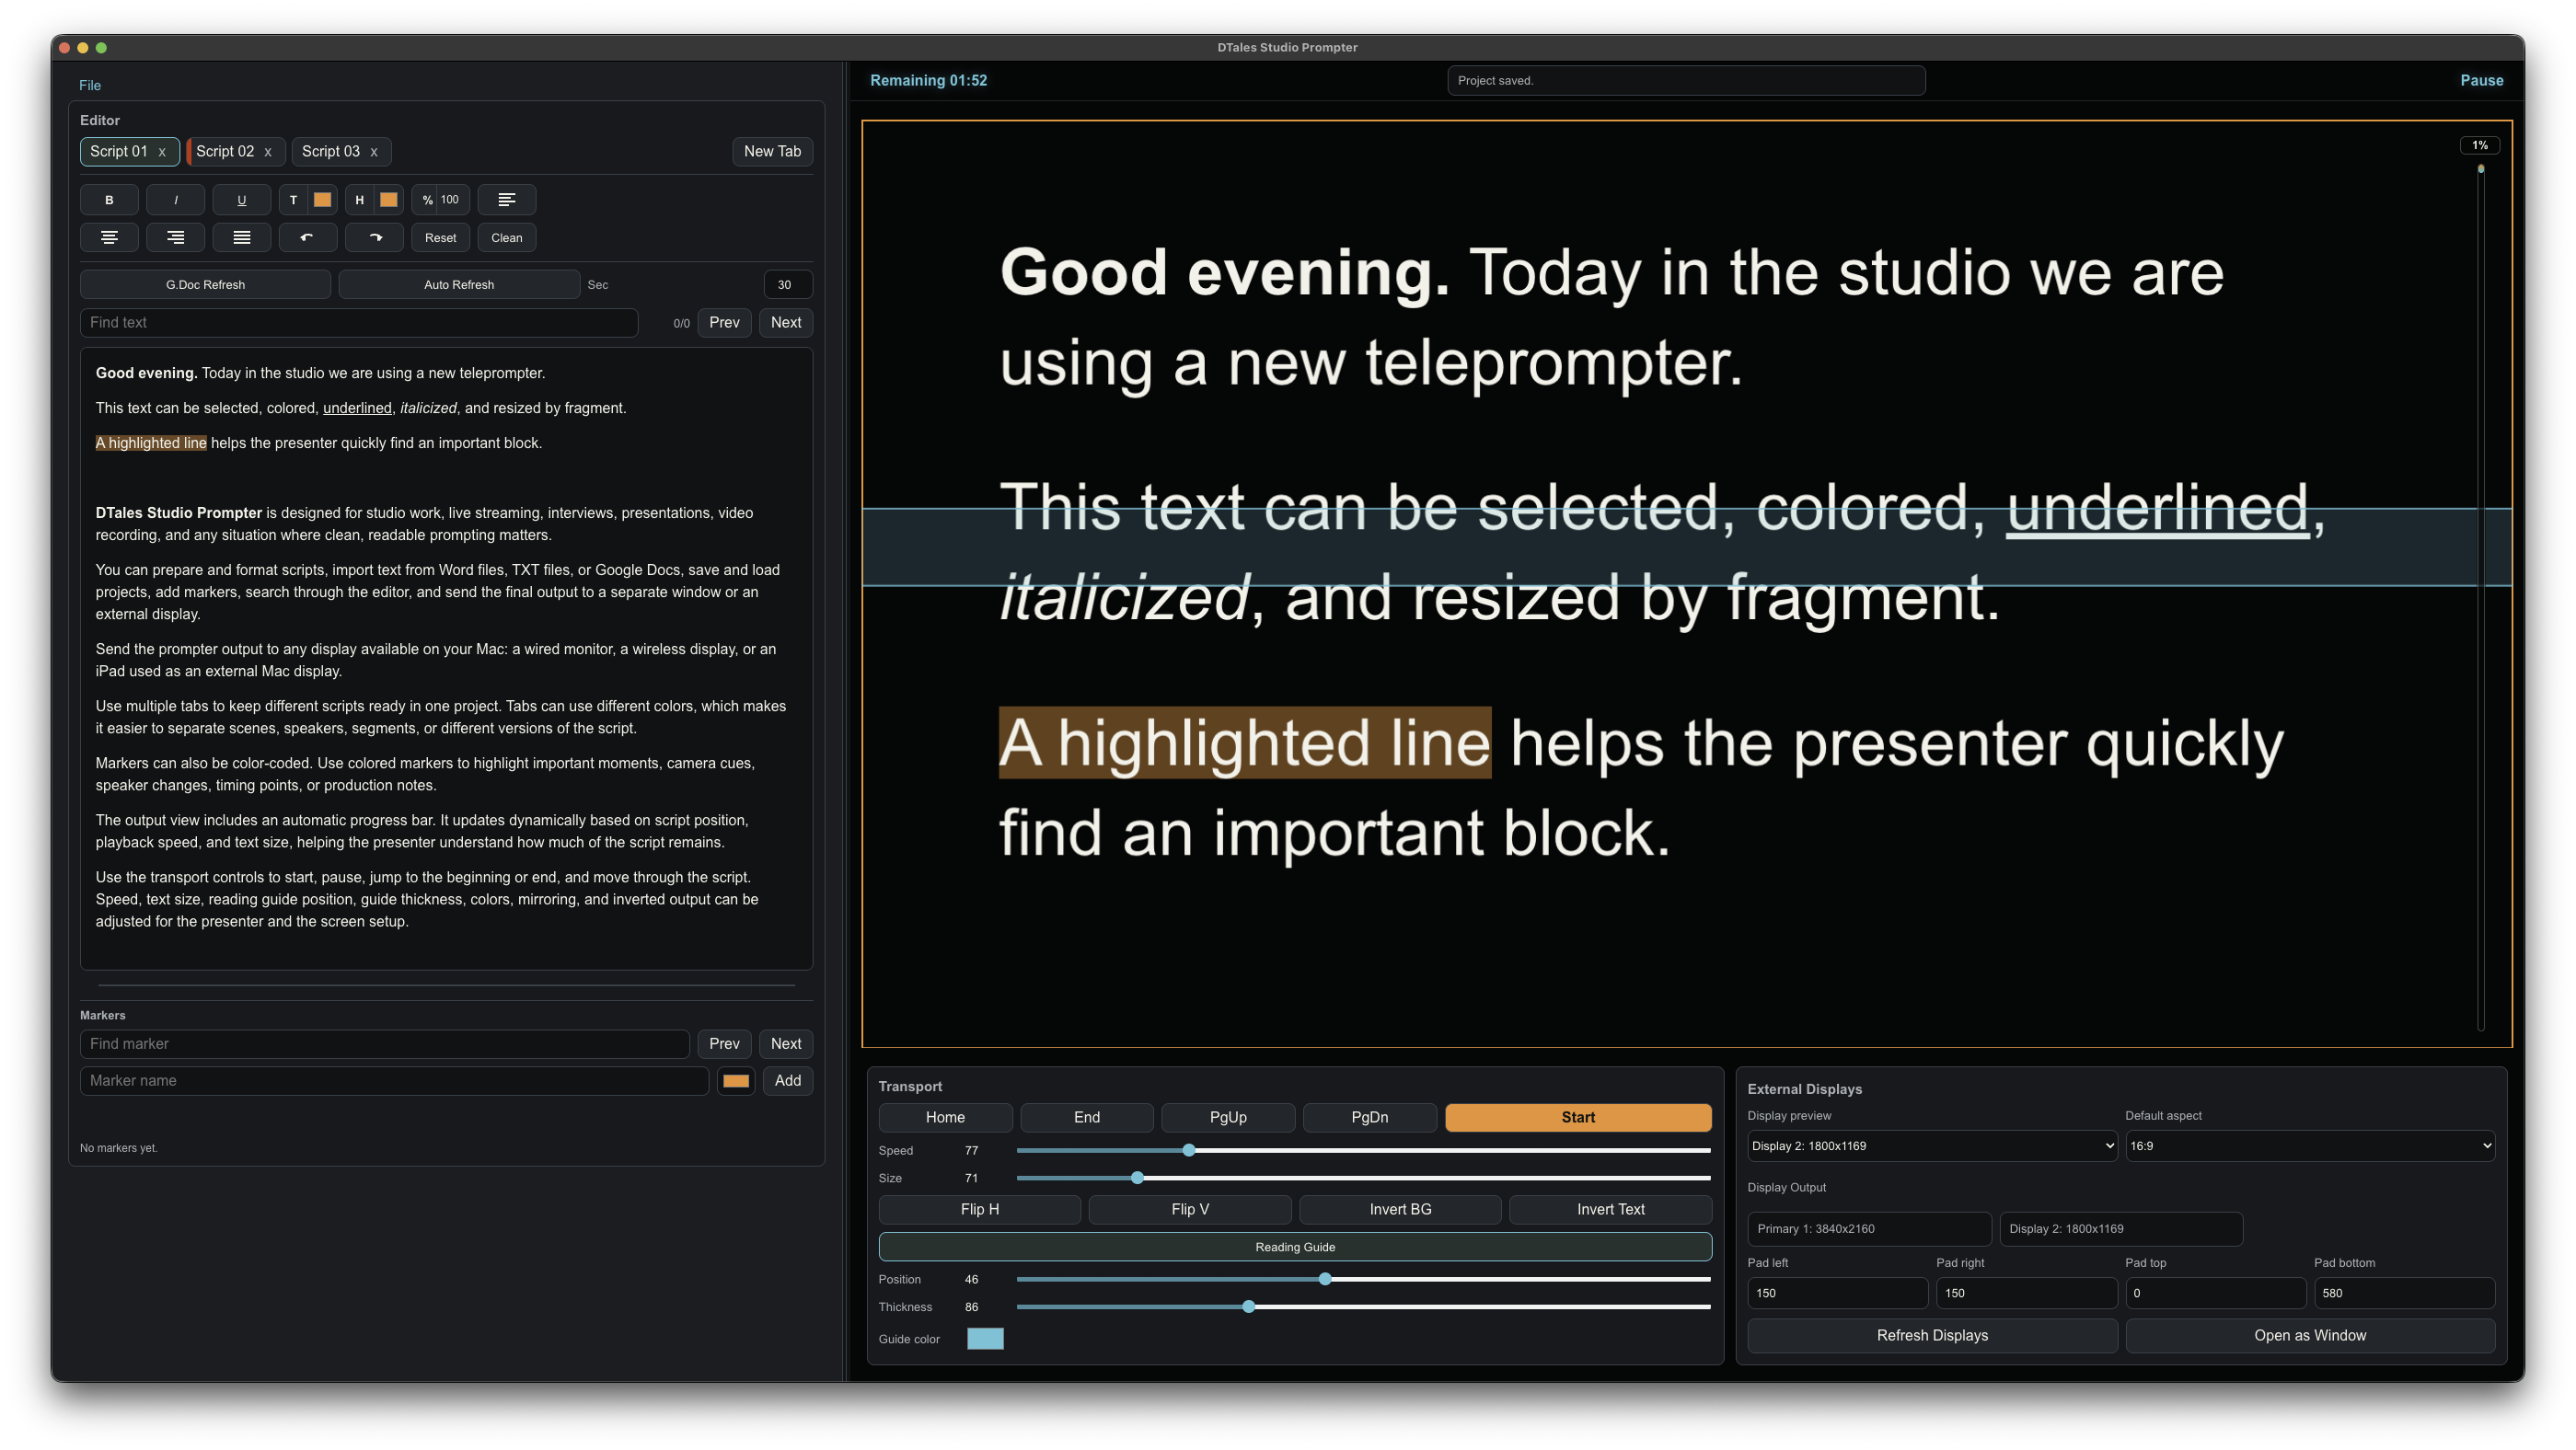The height and width of the screenshot is (1450, 2576).
Task: Select Primary 1: 3840x2160 output
Action: pyautogui.click(x=1869, y=1230)
